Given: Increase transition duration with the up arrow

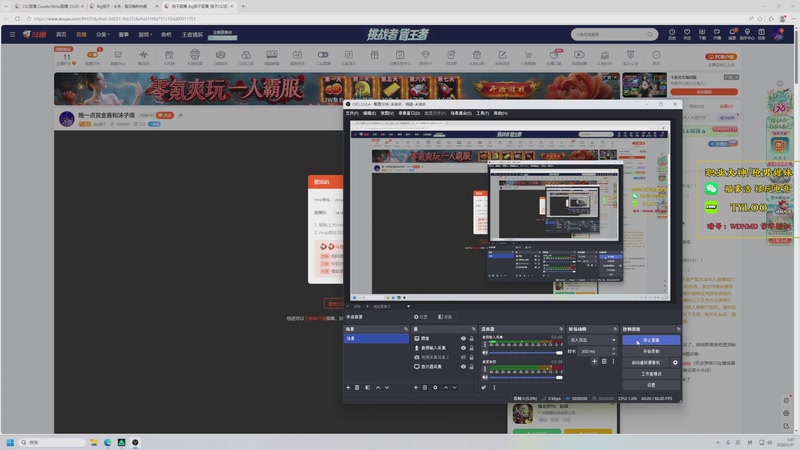Looking at the screenshot, I should (613, 349).
